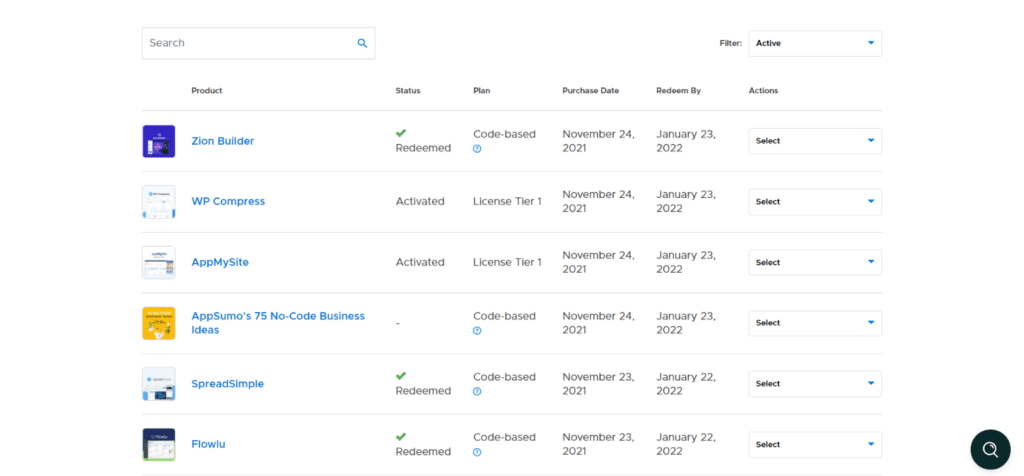Click the help icon under Flowlu's Code-based plan

pyautogui.click(x=477, y=452)
